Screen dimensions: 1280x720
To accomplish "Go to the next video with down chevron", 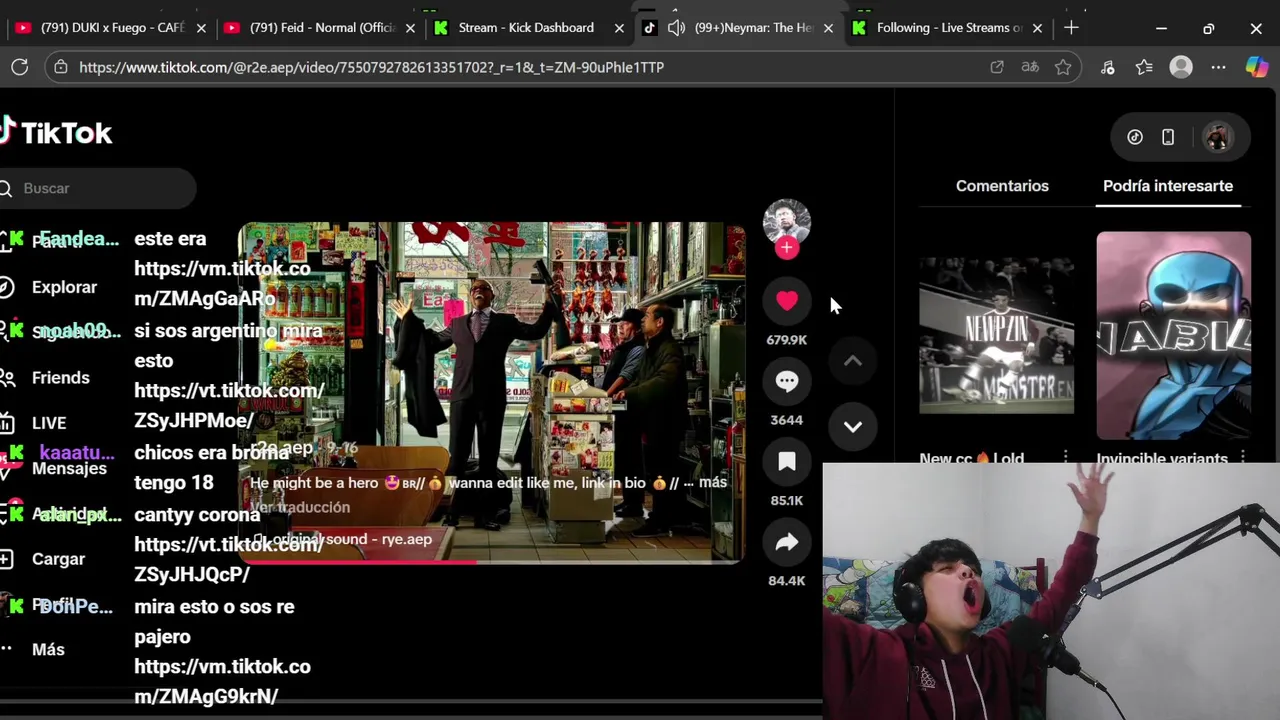I will point(853,426).
